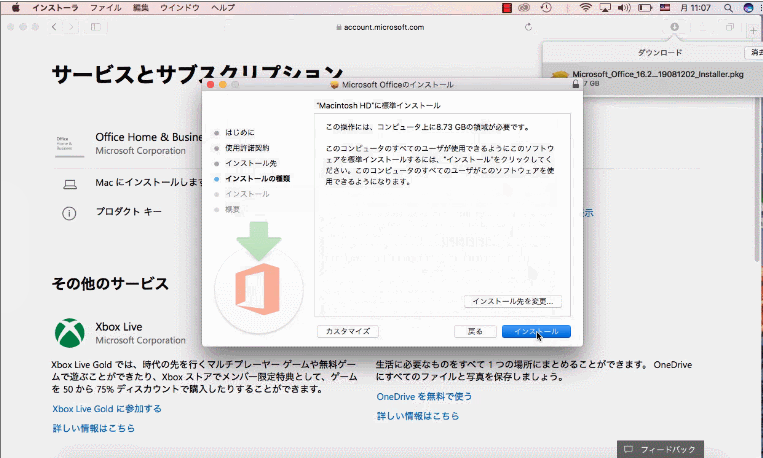Click the Creative Cloud menu bar icon
The image size is (763, 458).
point(524,7)
